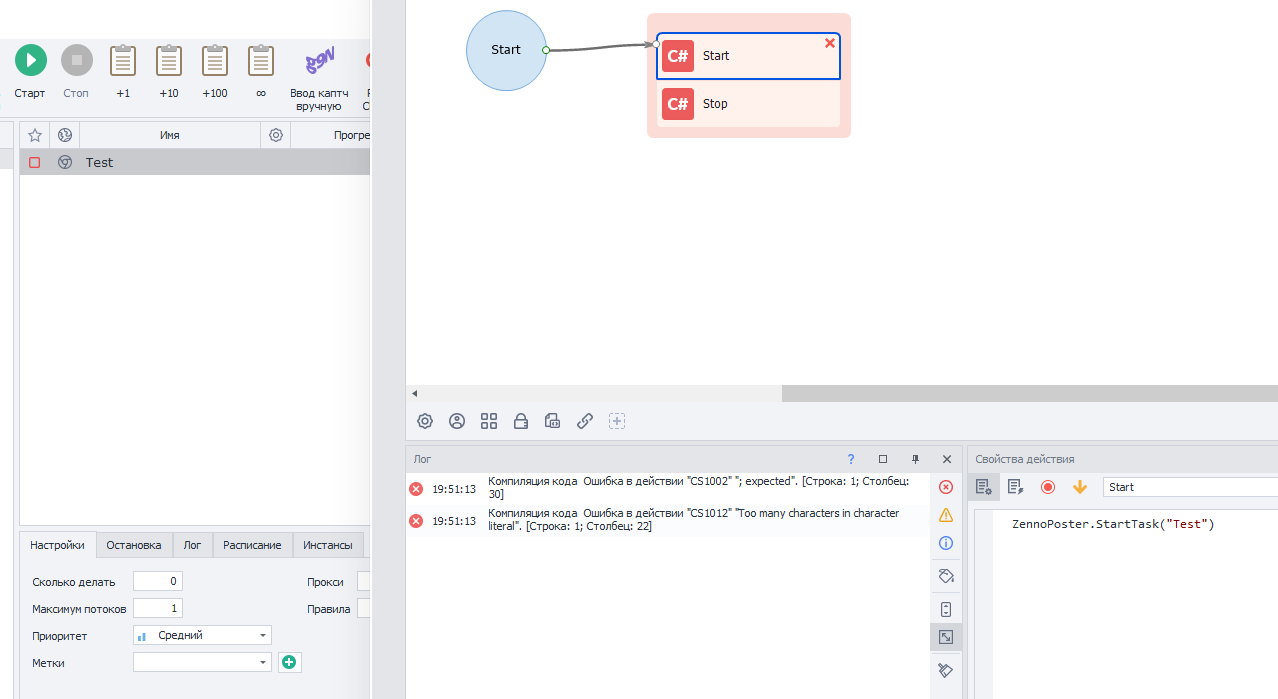Image resolution: width=1278 pixels, height=699 pixels.
Task: Click the grey Стоп button
Action: (x=76, y=60)
